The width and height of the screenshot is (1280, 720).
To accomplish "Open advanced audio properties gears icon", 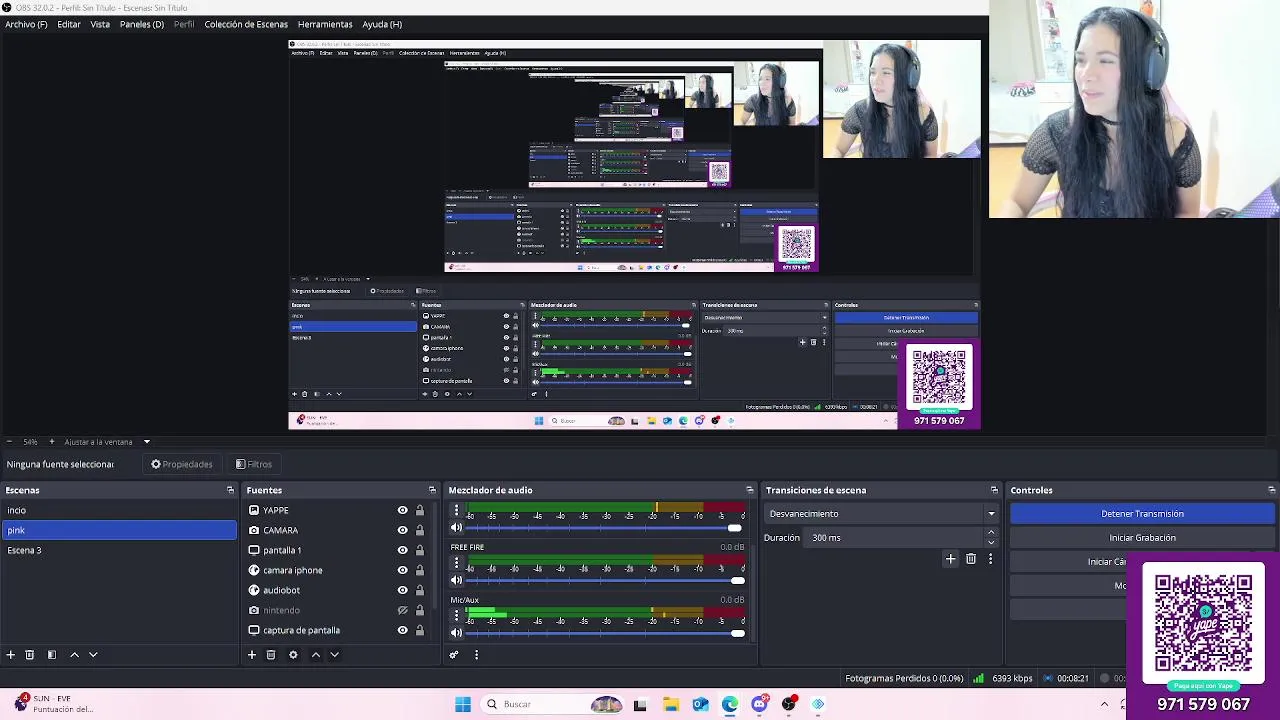I will click(454, 655).
